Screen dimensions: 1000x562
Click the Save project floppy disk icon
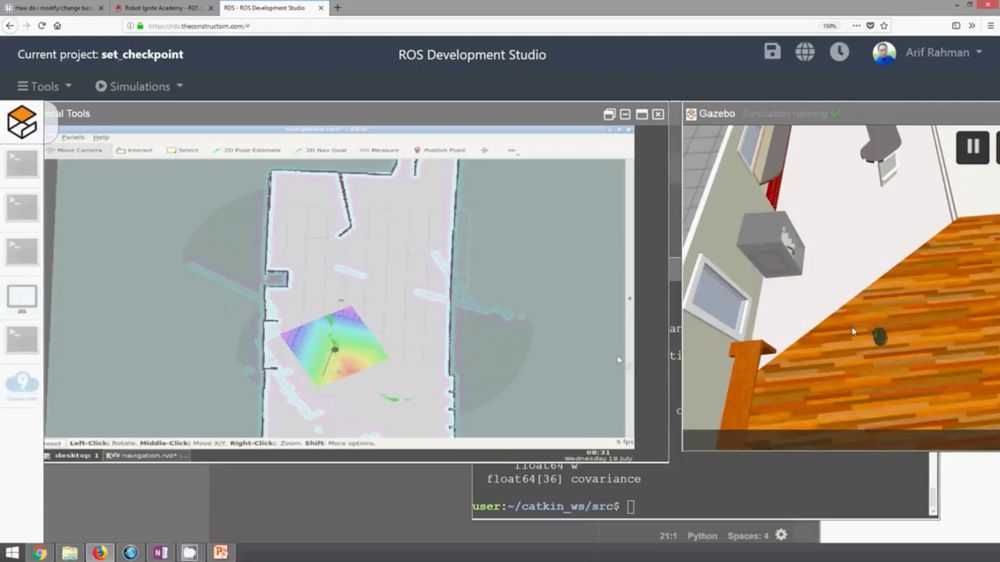[x=772, y=52]
